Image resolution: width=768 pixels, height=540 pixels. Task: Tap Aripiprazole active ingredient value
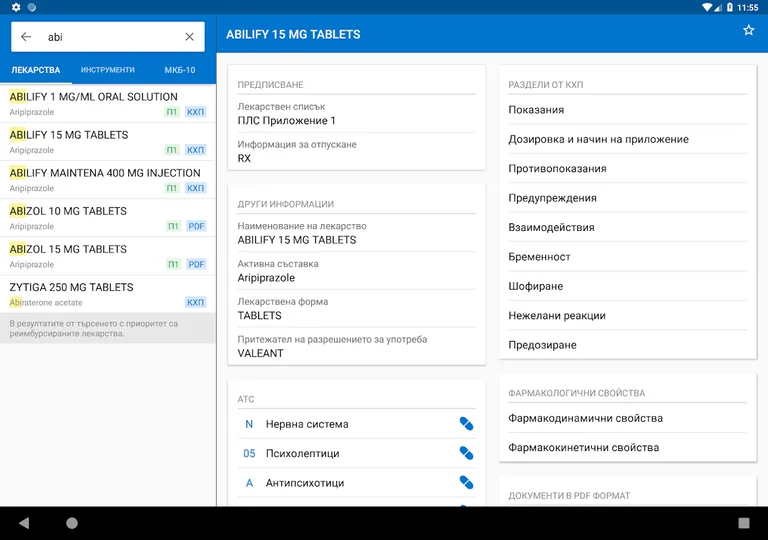[x=266, y=278]
